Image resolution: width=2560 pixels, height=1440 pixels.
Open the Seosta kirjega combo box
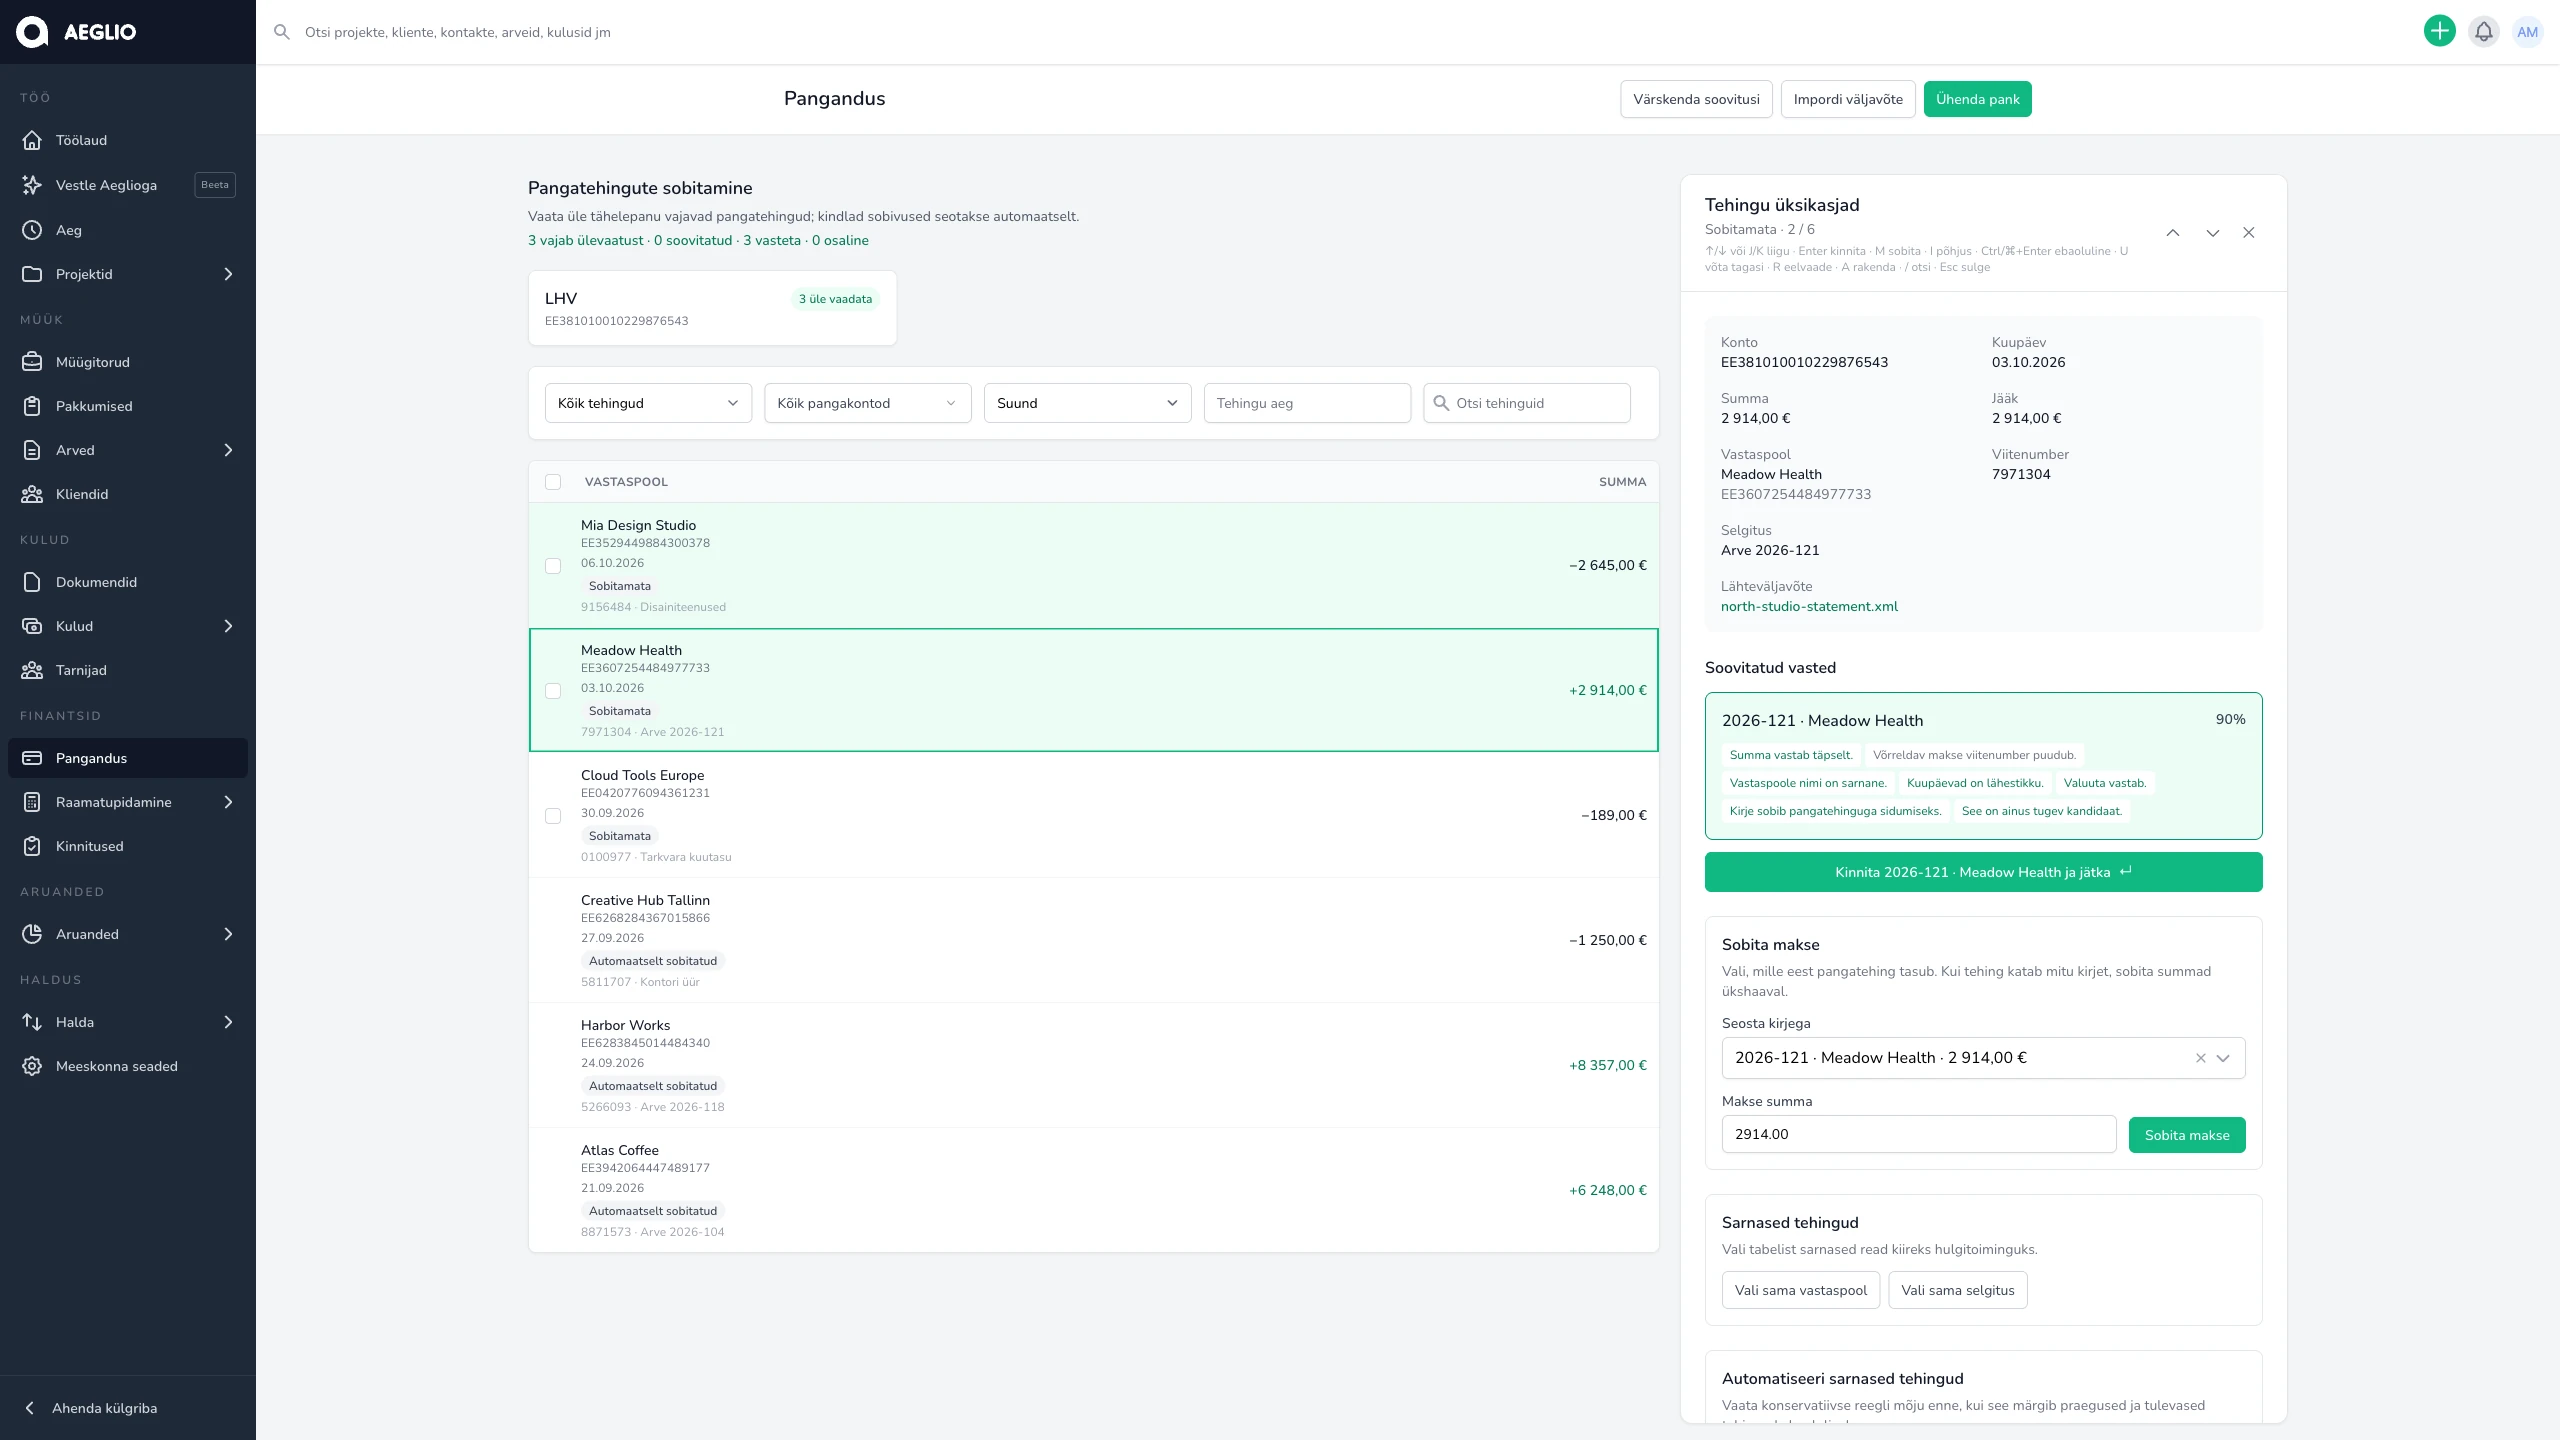(1983, 1058)
